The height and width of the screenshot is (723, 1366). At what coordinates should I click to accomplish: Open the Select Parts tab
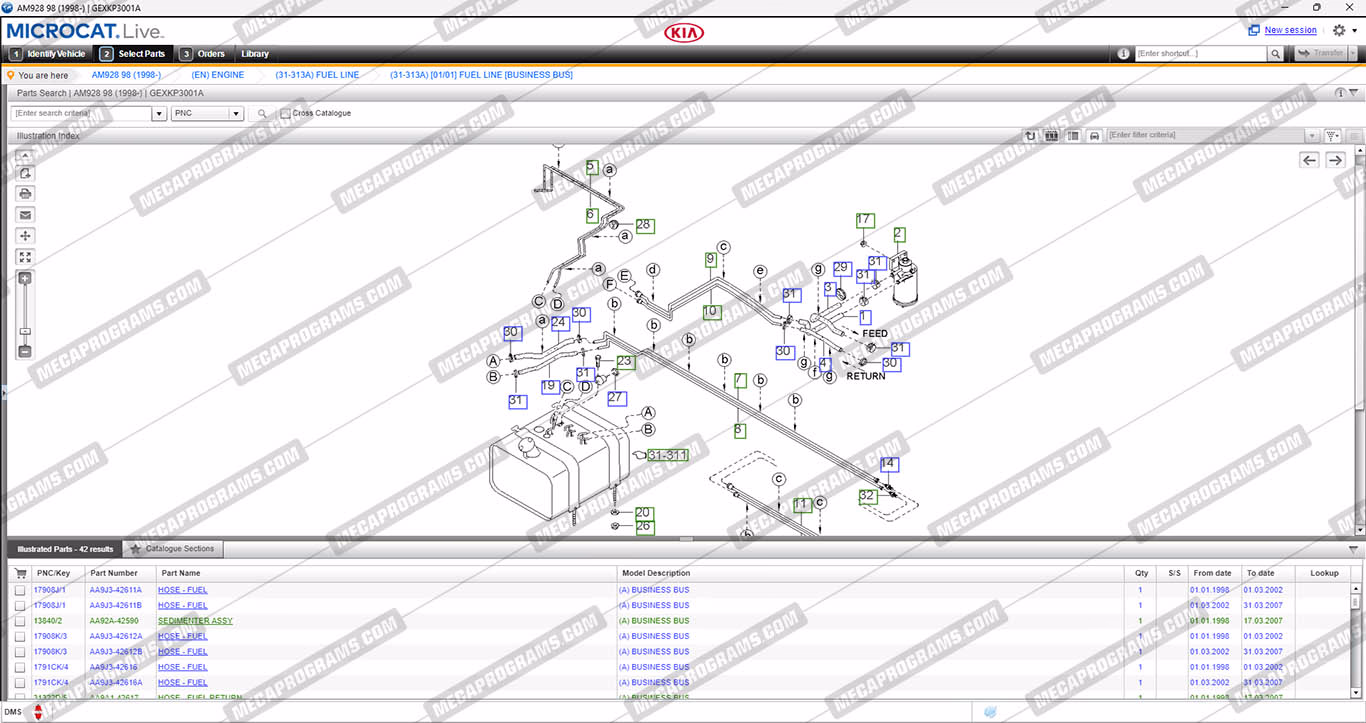click(133, 54)
